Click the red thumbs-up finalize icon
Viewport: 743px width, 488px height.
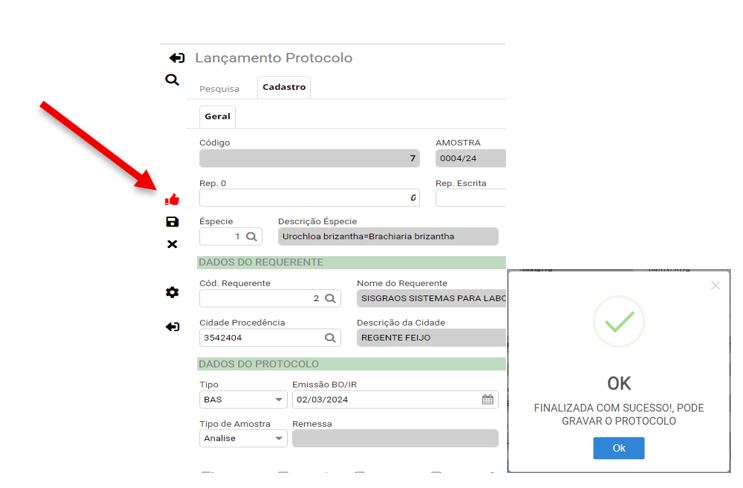172,200
